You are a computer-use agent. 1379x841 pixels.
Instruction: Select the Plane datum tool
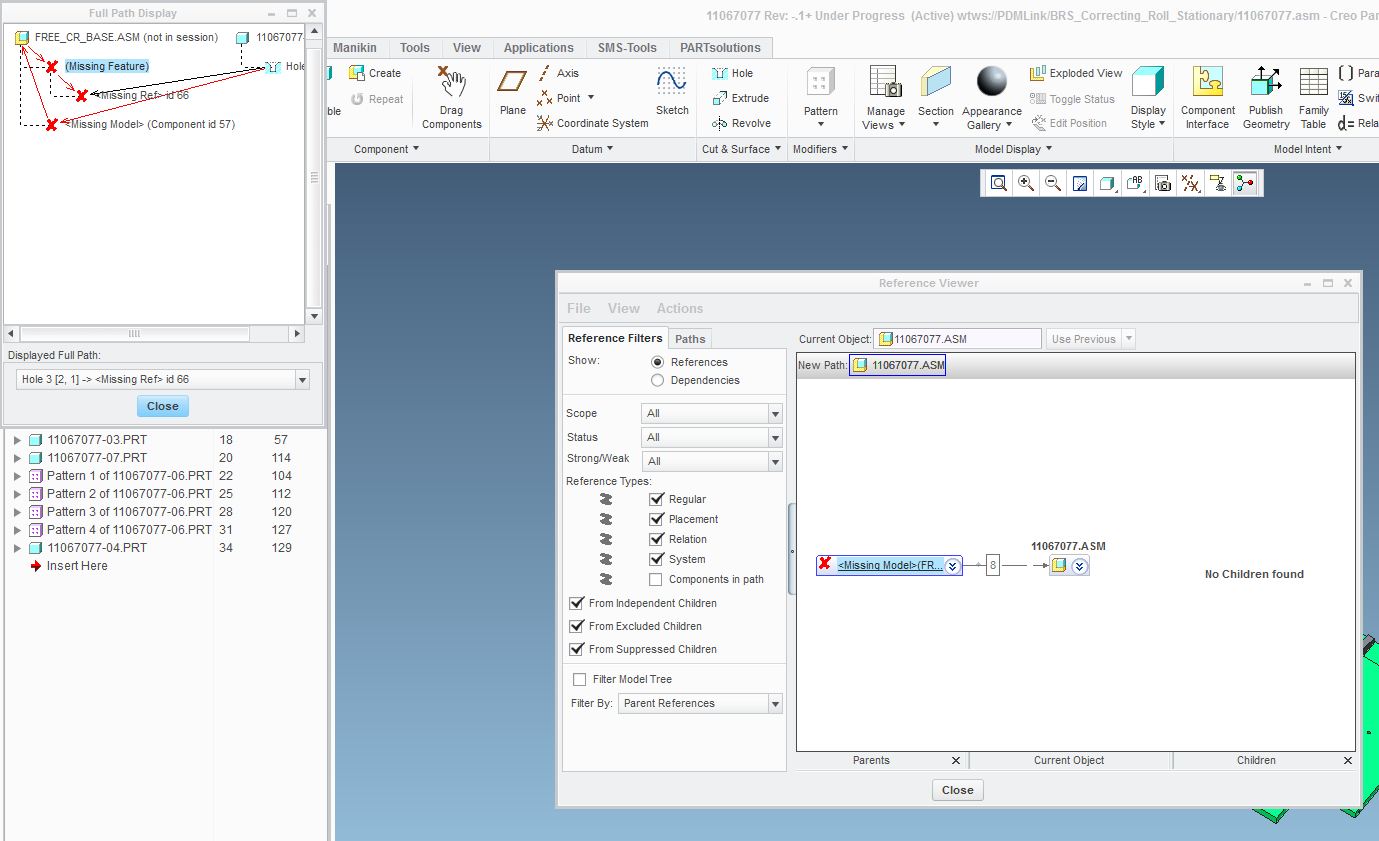(513, 92)
